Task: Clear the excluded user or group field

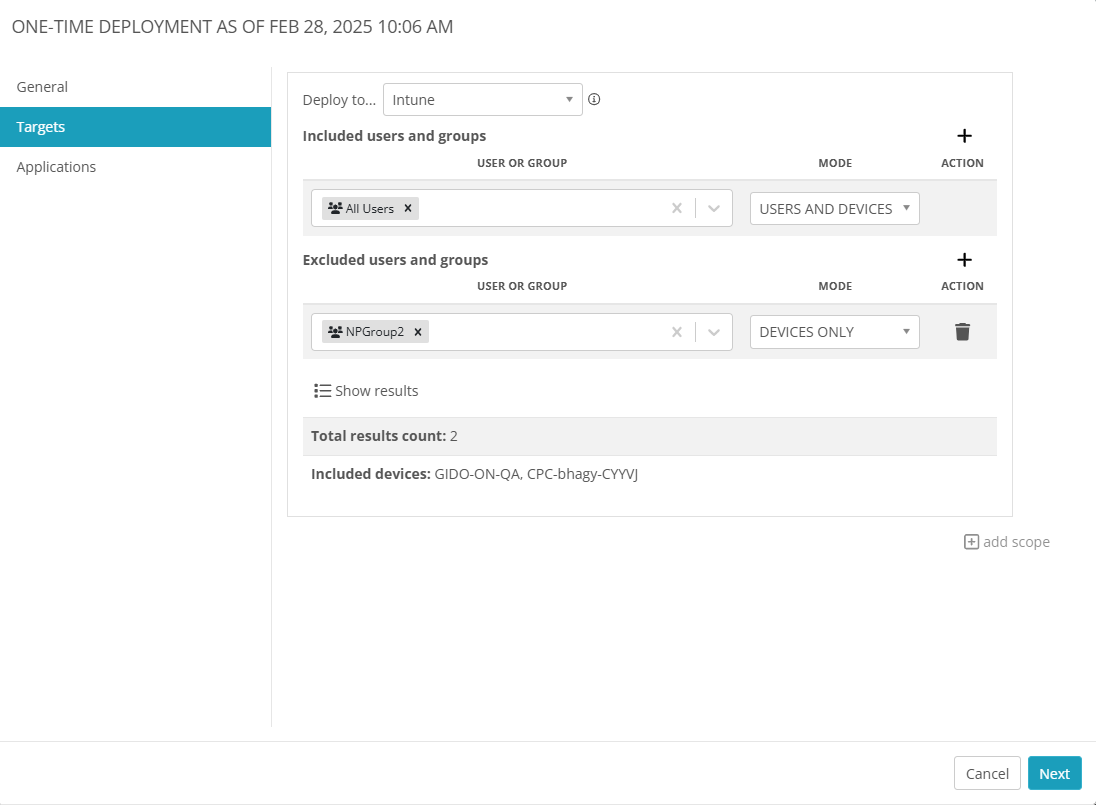Action: click(x=676, y=332)
